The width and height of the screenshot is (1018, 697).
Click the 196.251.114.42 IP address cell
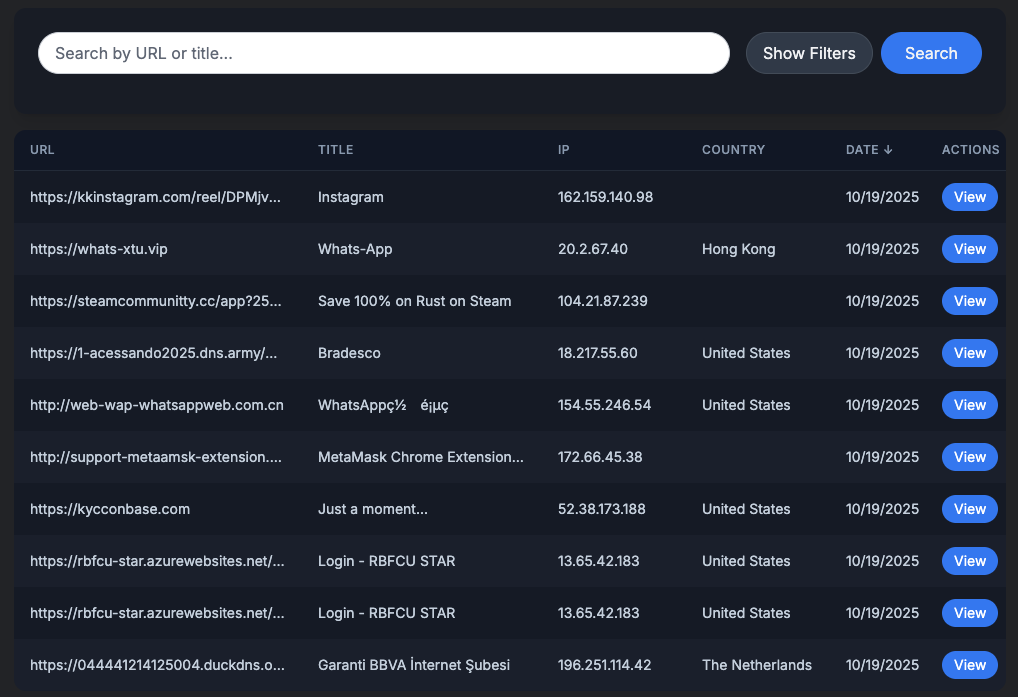[604, 665]
